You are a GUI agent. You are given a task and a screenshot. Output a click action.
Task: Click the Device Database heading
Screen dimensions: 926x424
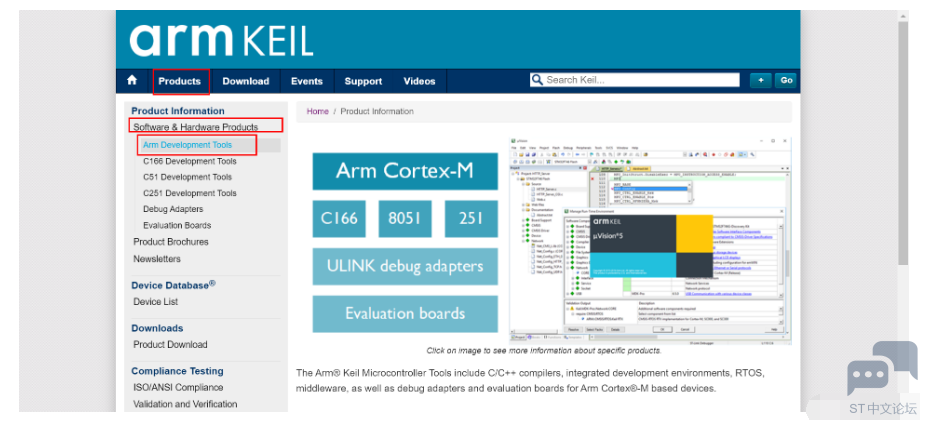click(x=173, y=285)
